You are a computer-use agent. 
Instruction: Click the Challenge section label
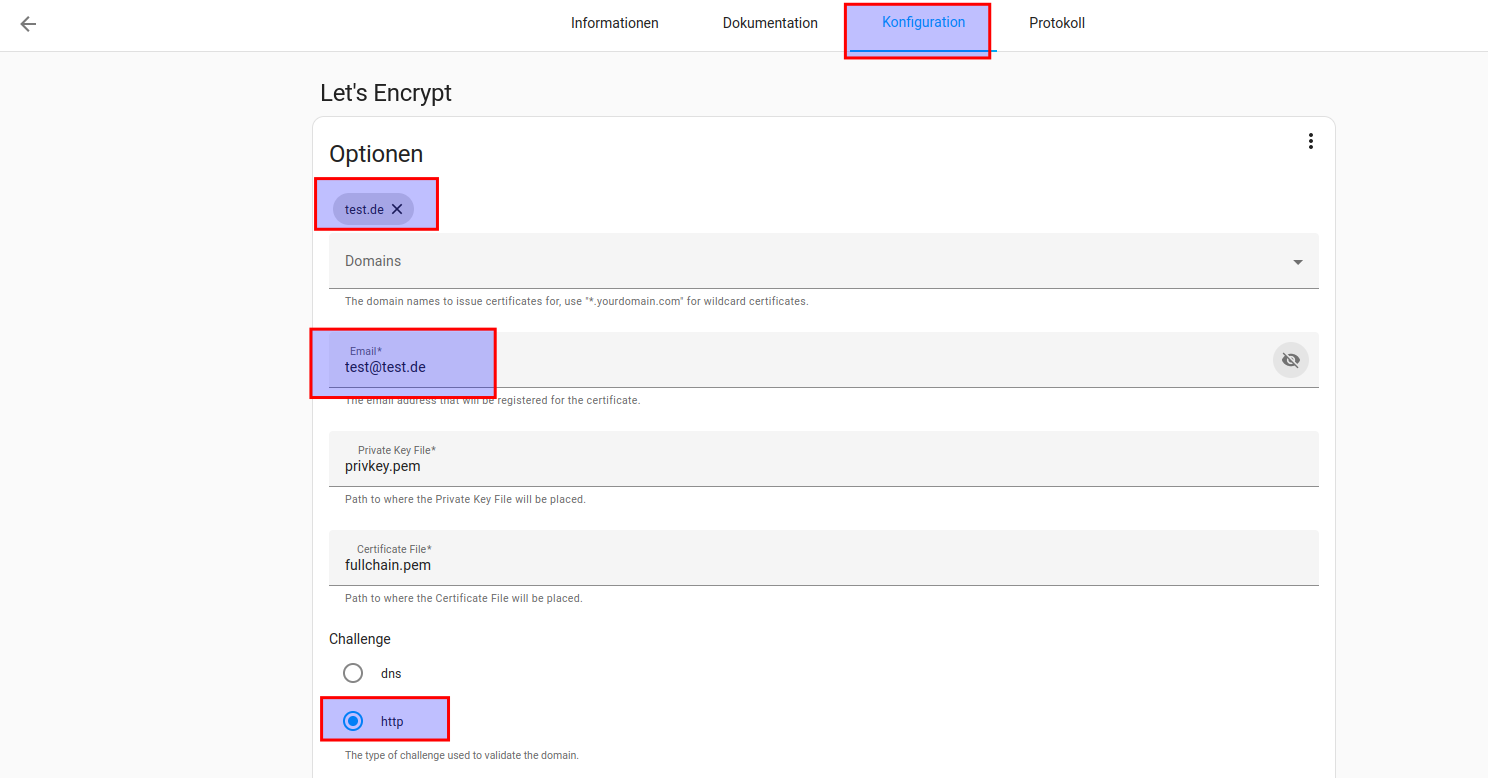pyautogui.click(x=360, y=639)
